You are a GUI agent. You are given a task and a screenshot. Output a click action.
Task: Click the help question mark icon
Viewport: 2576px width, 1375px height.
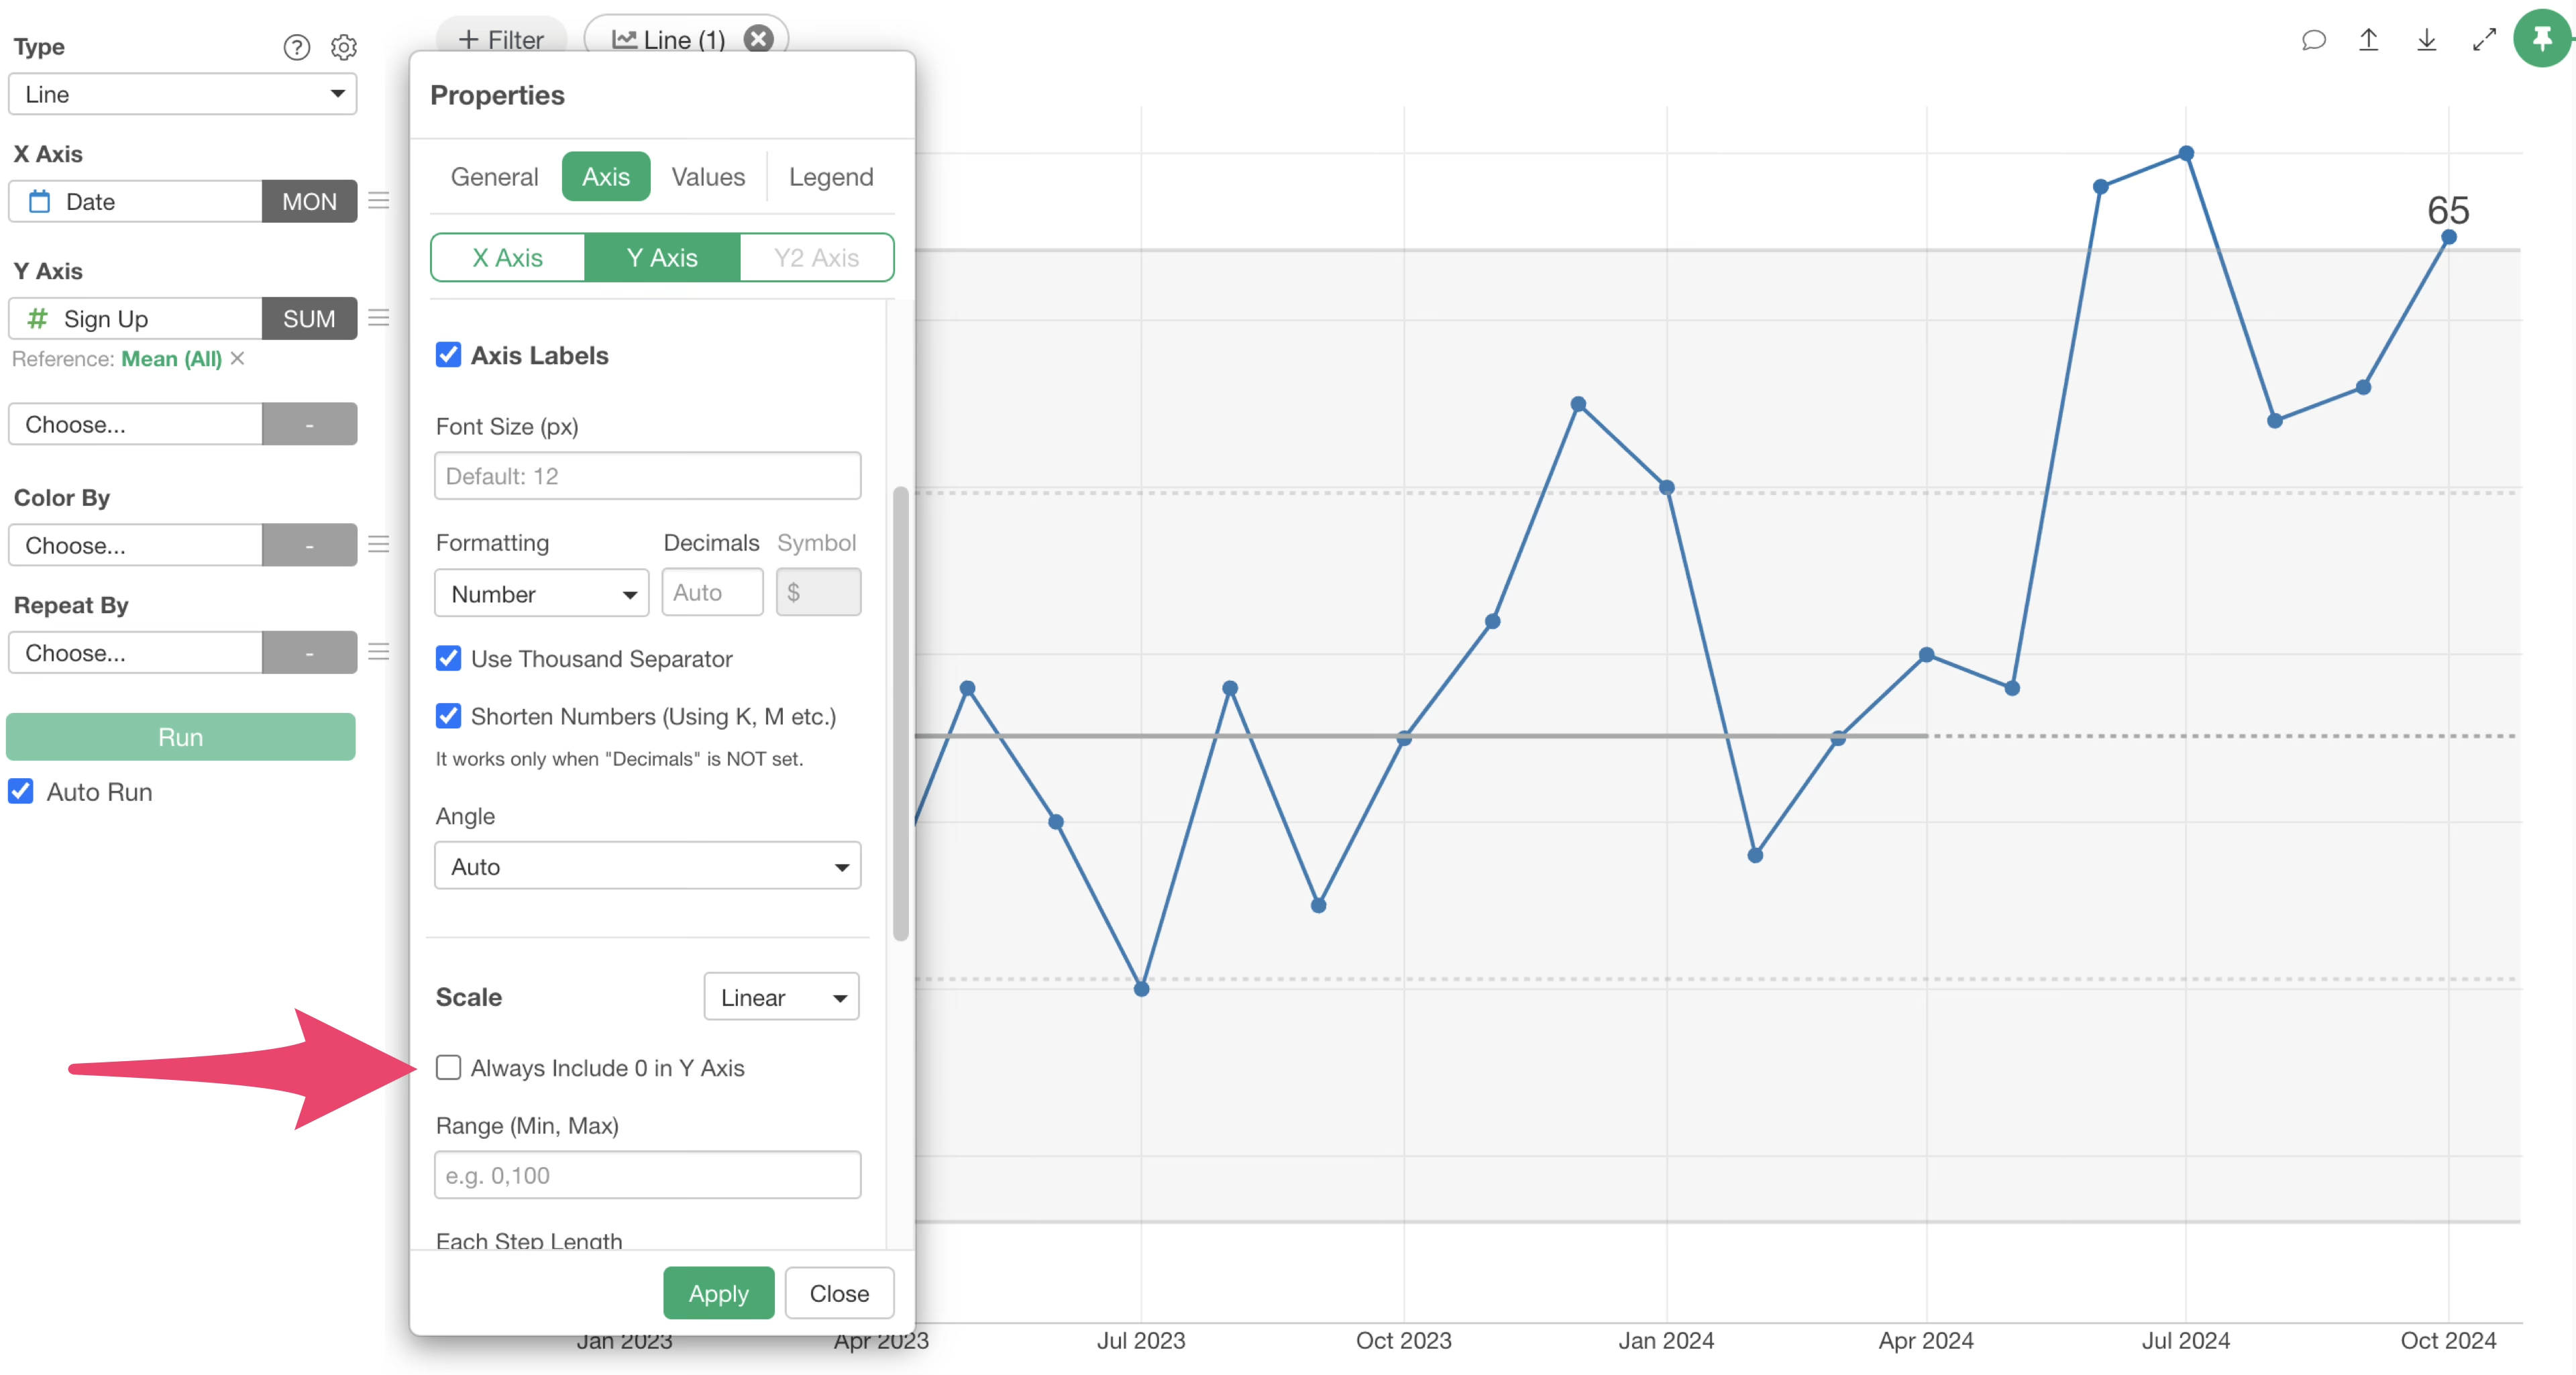coord(296,47)
